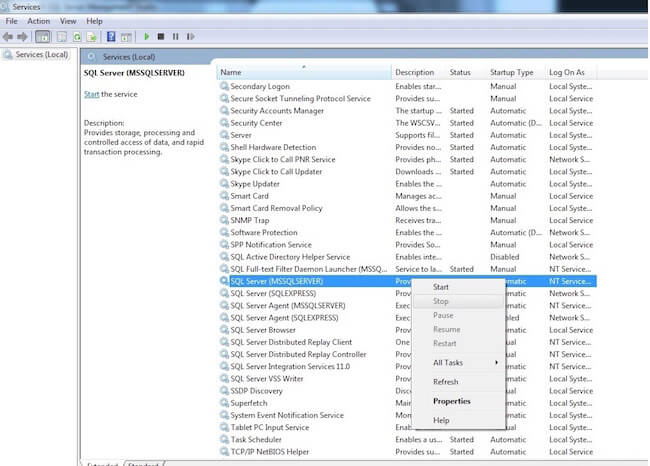Click the Start Service play icon in toolbar

tap(147, 37)
